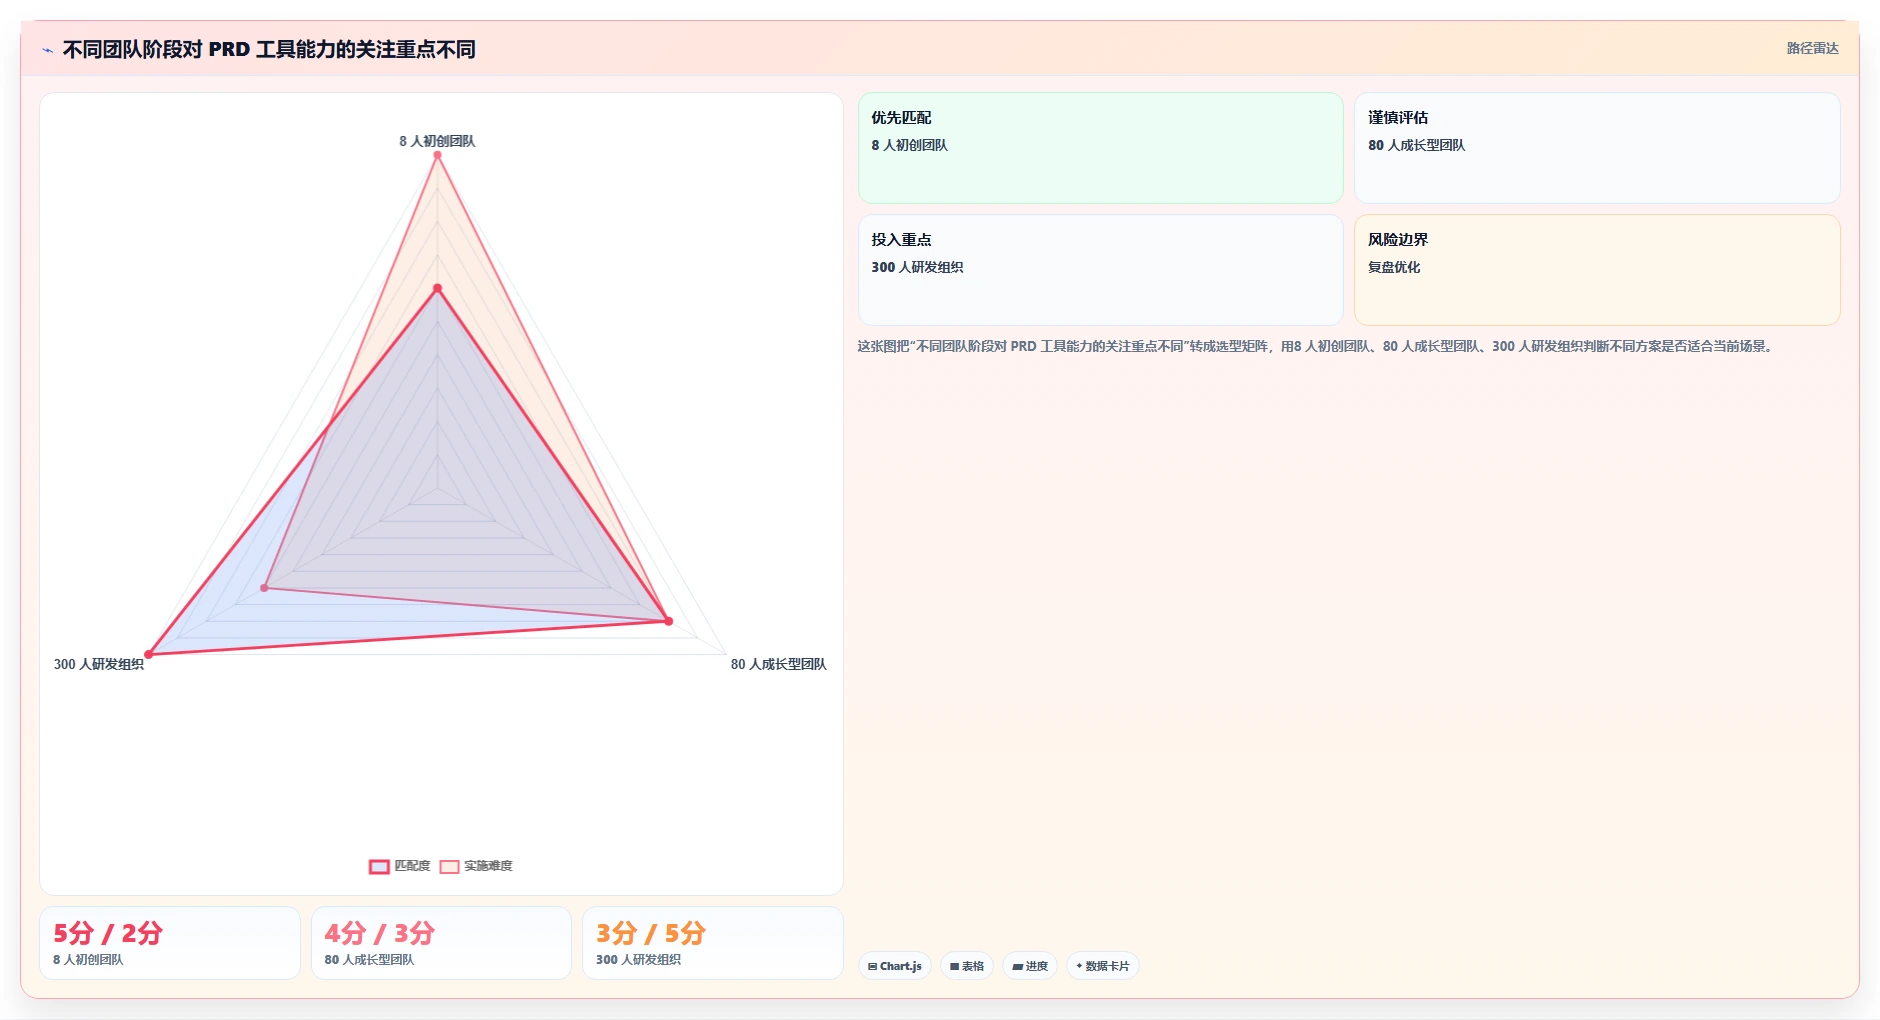The height and width of the screenshot is (1020, 1880).
Task: Click the inner 实施难度 point on 300 人 axis
Action: pos(264,588)
